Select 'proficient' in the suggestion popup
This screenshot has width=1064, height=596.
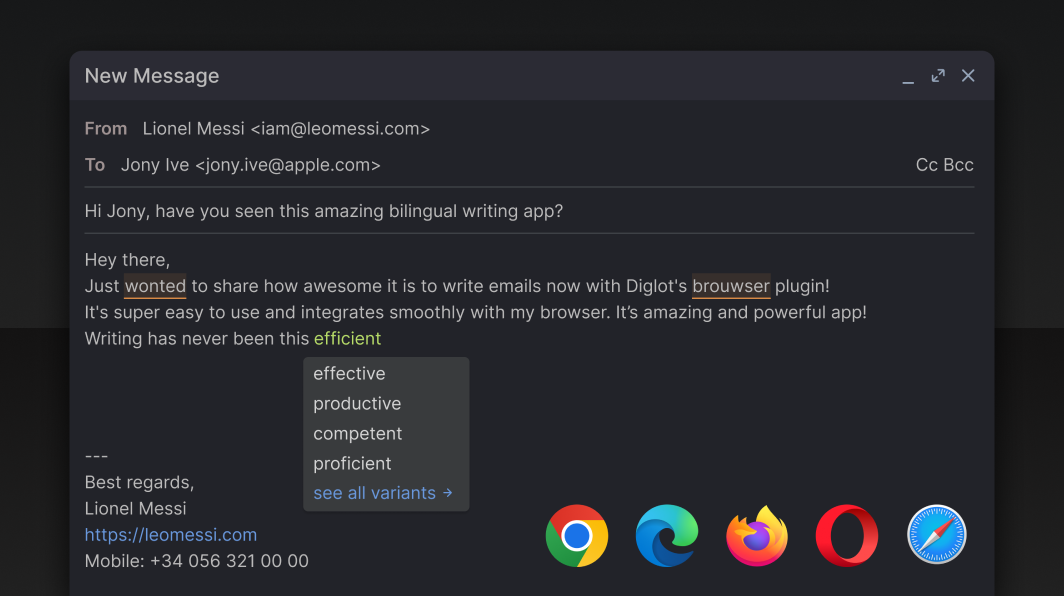coord(352,463)
